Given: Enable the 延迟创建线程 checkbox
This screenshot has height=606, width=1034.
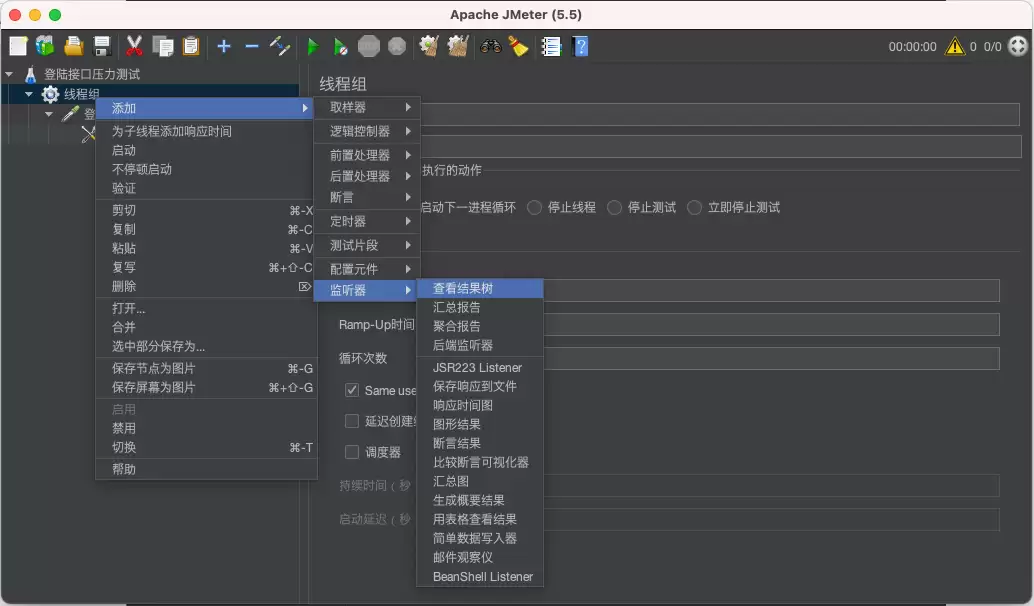Looking at the screenshot, I should click(x=352, y=421).
